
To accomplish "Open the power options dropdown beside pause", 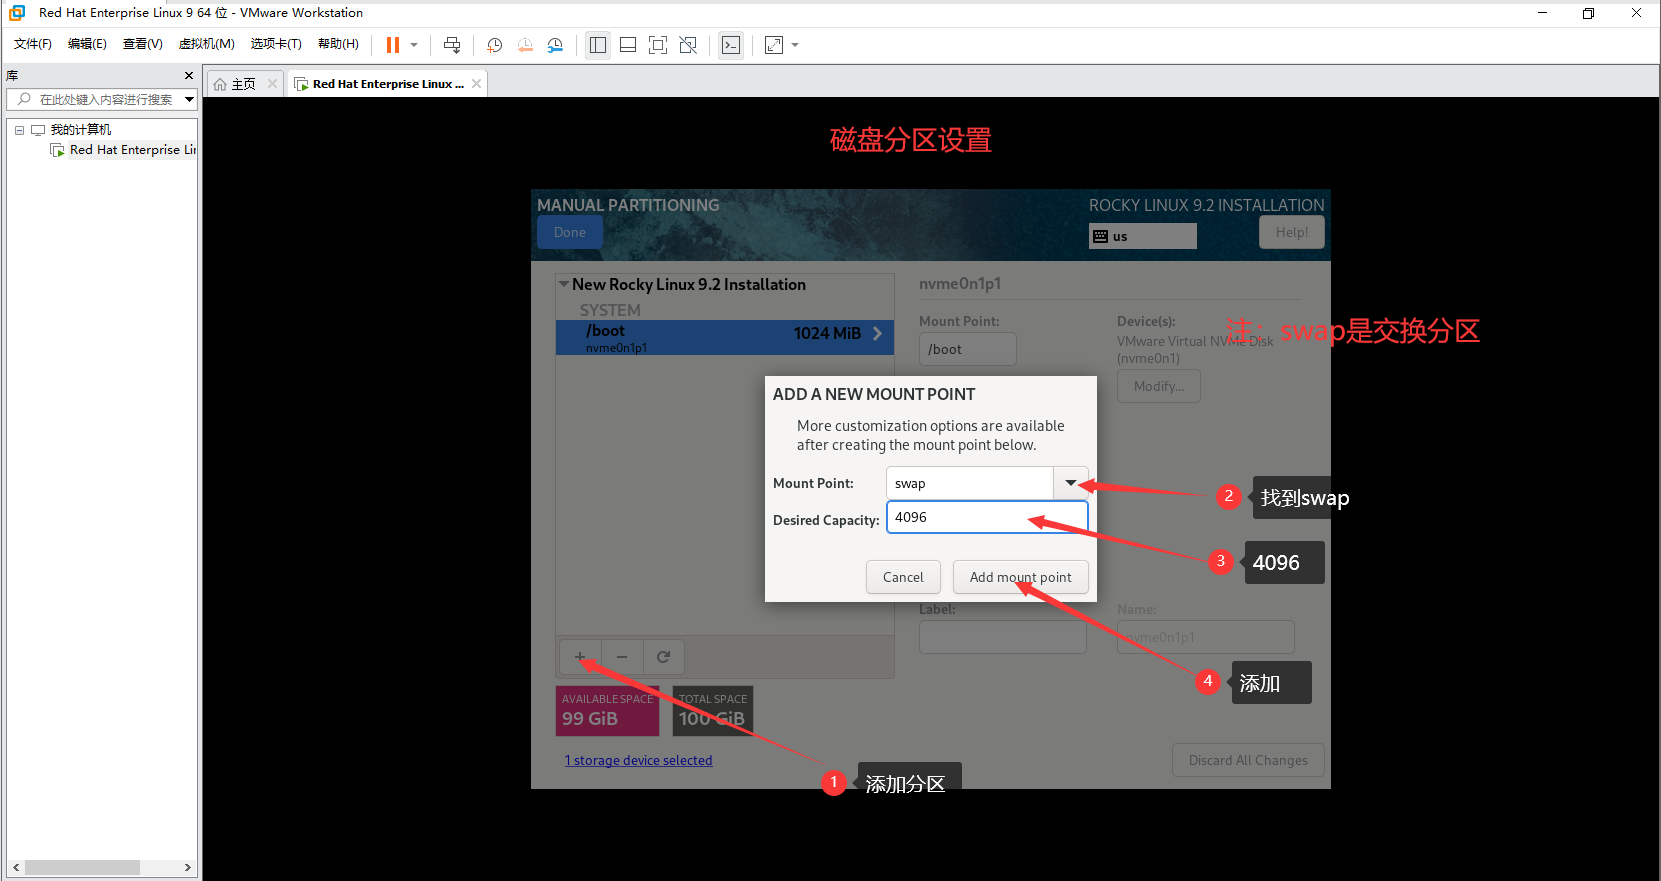I will click(414, 45).
